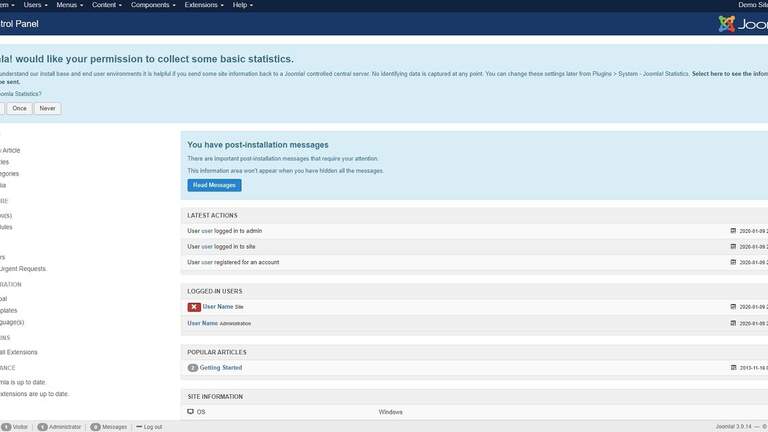Viewport: 768px width, 432px height.
Task: Open the Content menu
Action: click(106, 5)
